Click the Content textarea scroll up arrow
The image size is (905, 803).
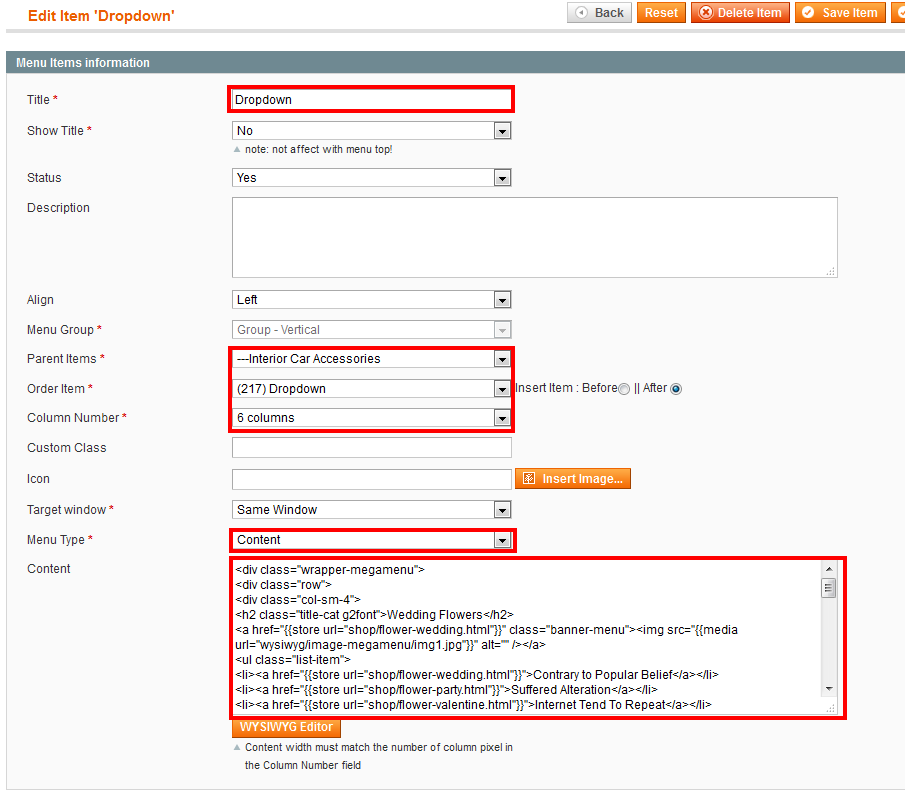[x=829, y=569]
